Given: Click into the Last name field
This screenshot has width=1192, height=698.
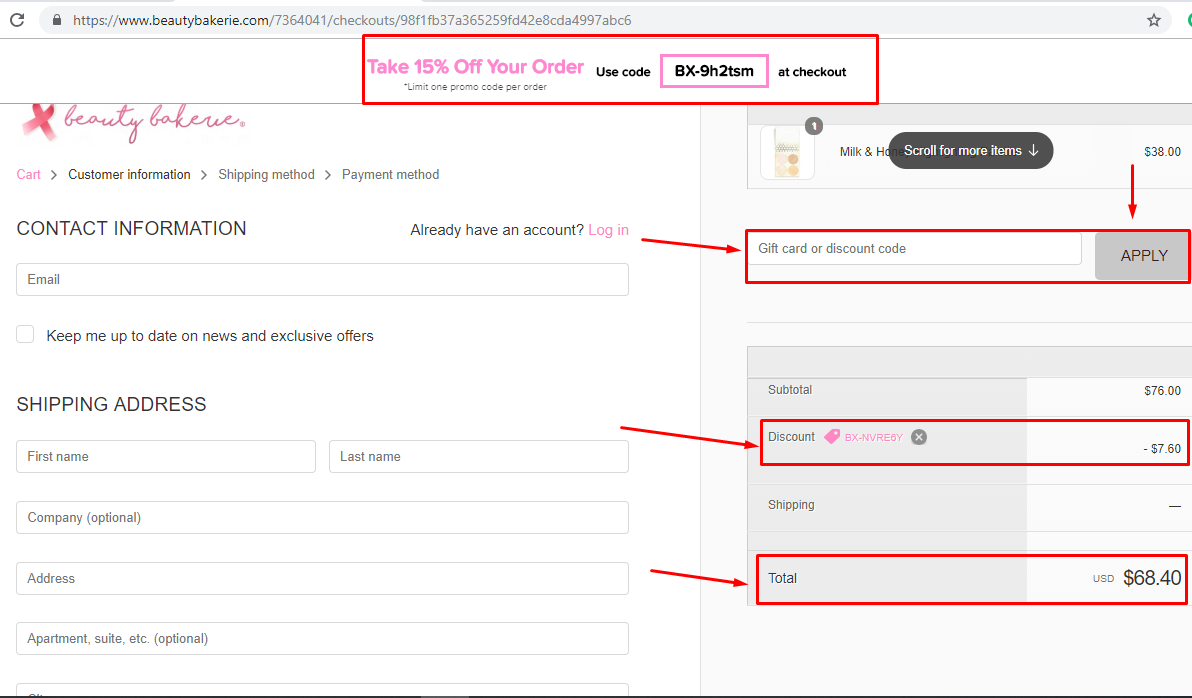Looking at the screenshot, I should pyautogui.click(x=479, y=456).
